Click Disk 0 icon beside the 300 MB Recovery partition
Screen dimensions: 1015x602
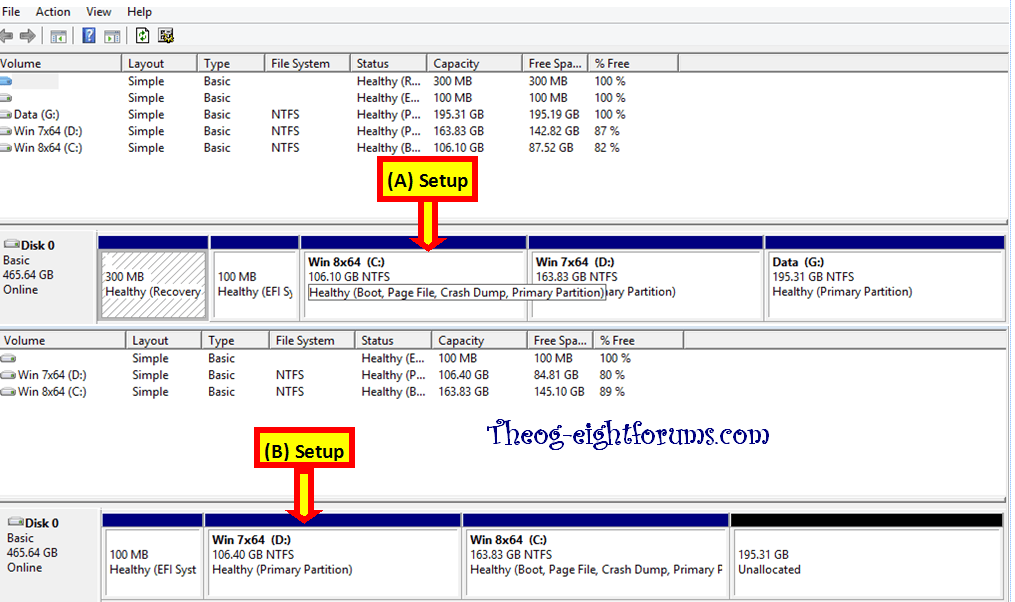click(x=12, y=245)
